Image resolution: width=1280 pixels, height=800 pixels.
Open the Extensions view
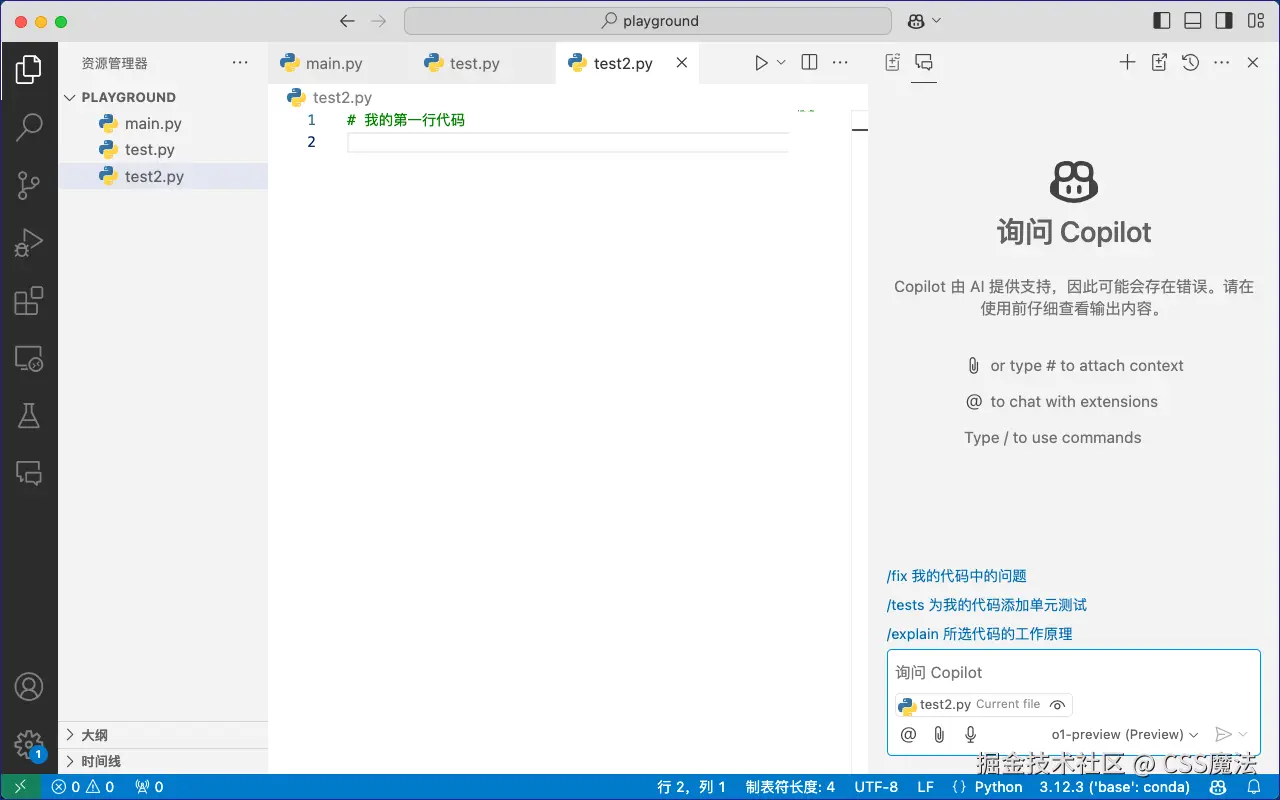tap(29, 301)
